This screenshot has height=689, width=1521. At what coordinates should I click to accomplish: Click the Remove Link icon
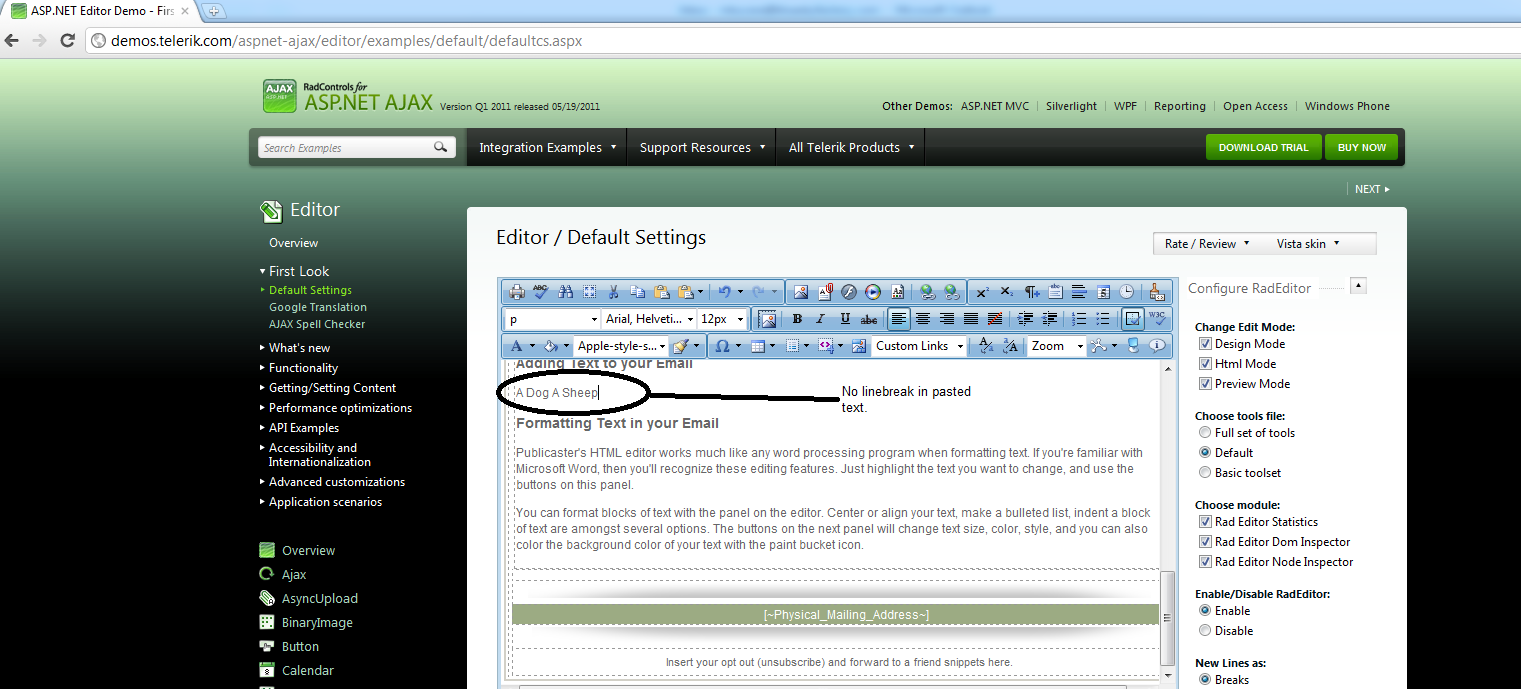coord(952,292)
